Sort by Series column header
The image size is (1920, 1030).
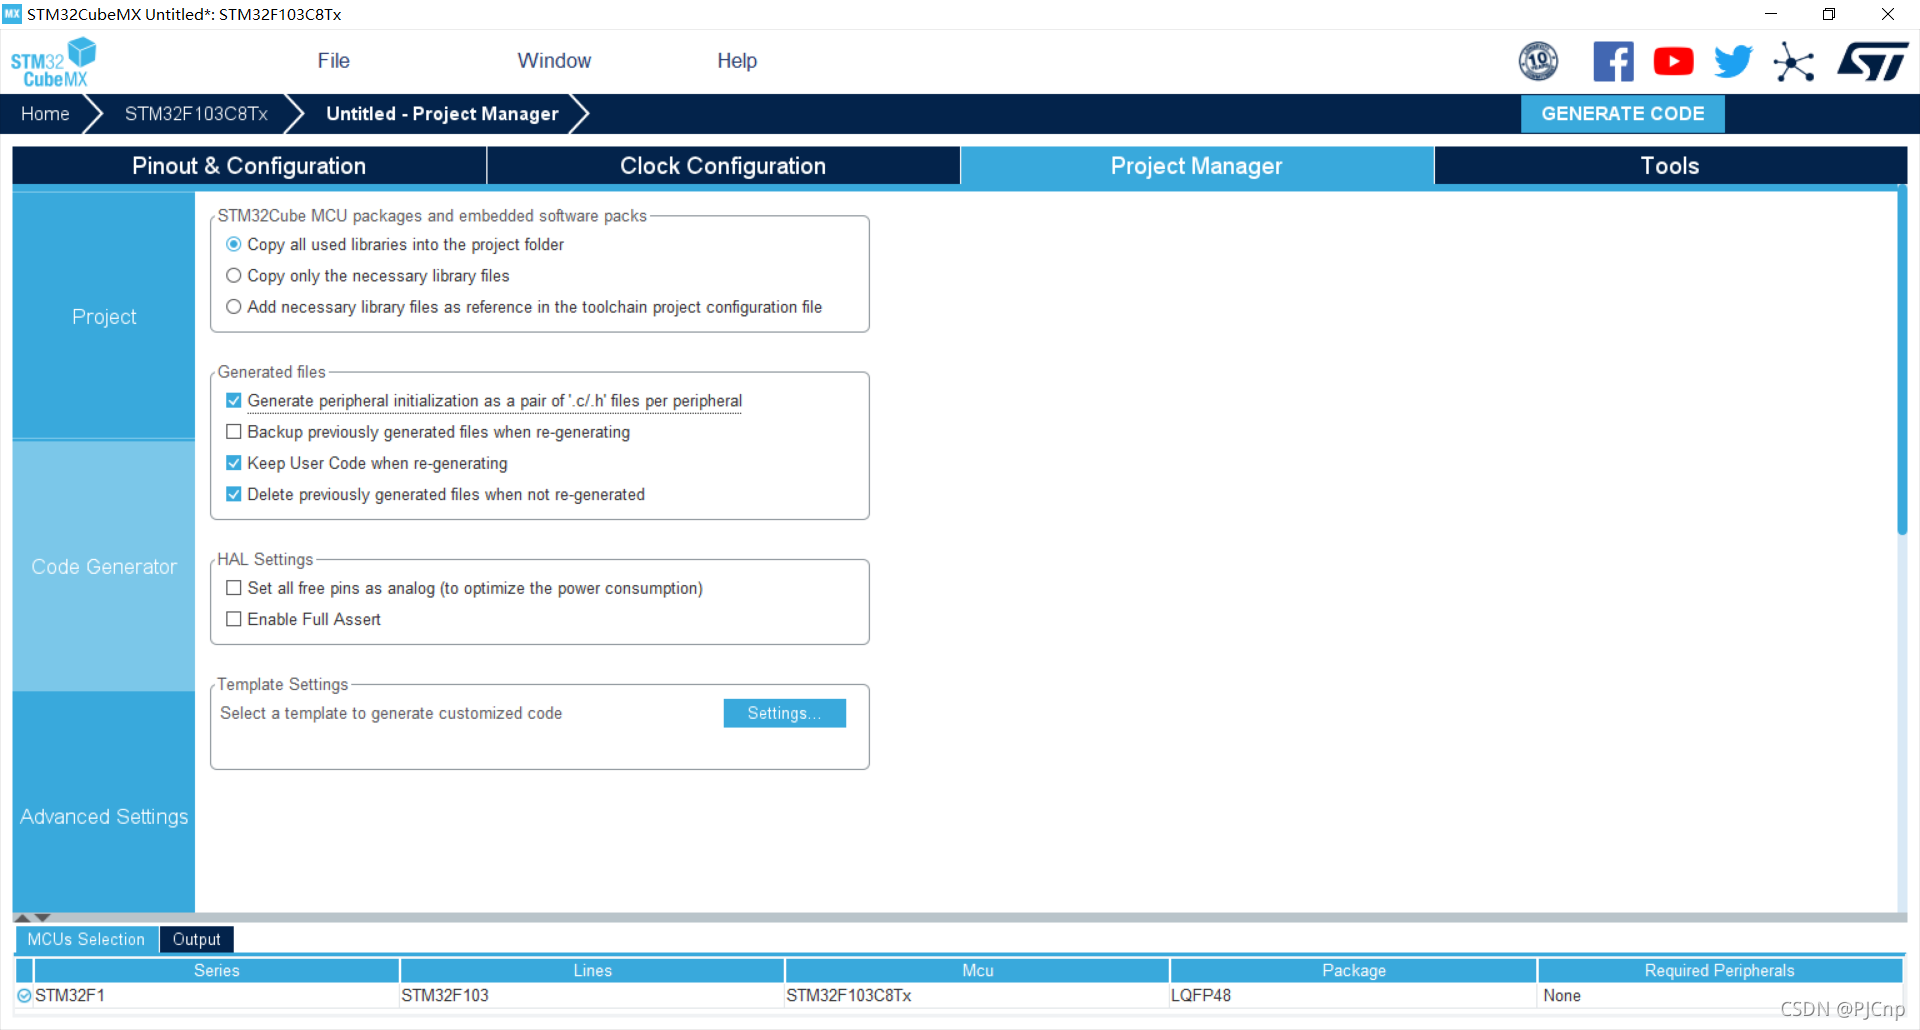click(217, 970)
